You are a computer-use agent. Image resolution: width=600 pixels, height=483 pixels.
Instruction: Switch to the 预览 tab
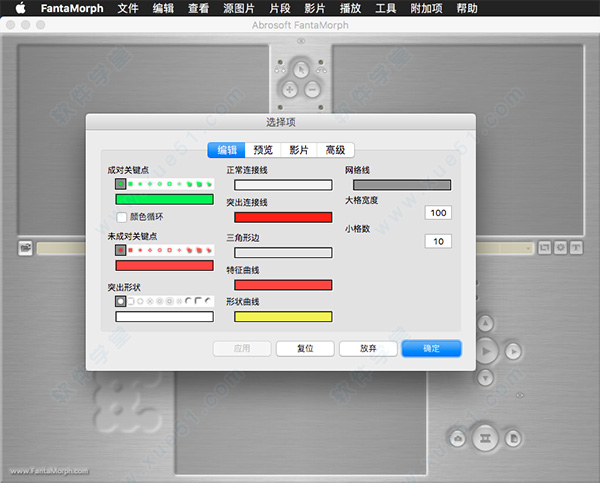(x=263, y=150)
